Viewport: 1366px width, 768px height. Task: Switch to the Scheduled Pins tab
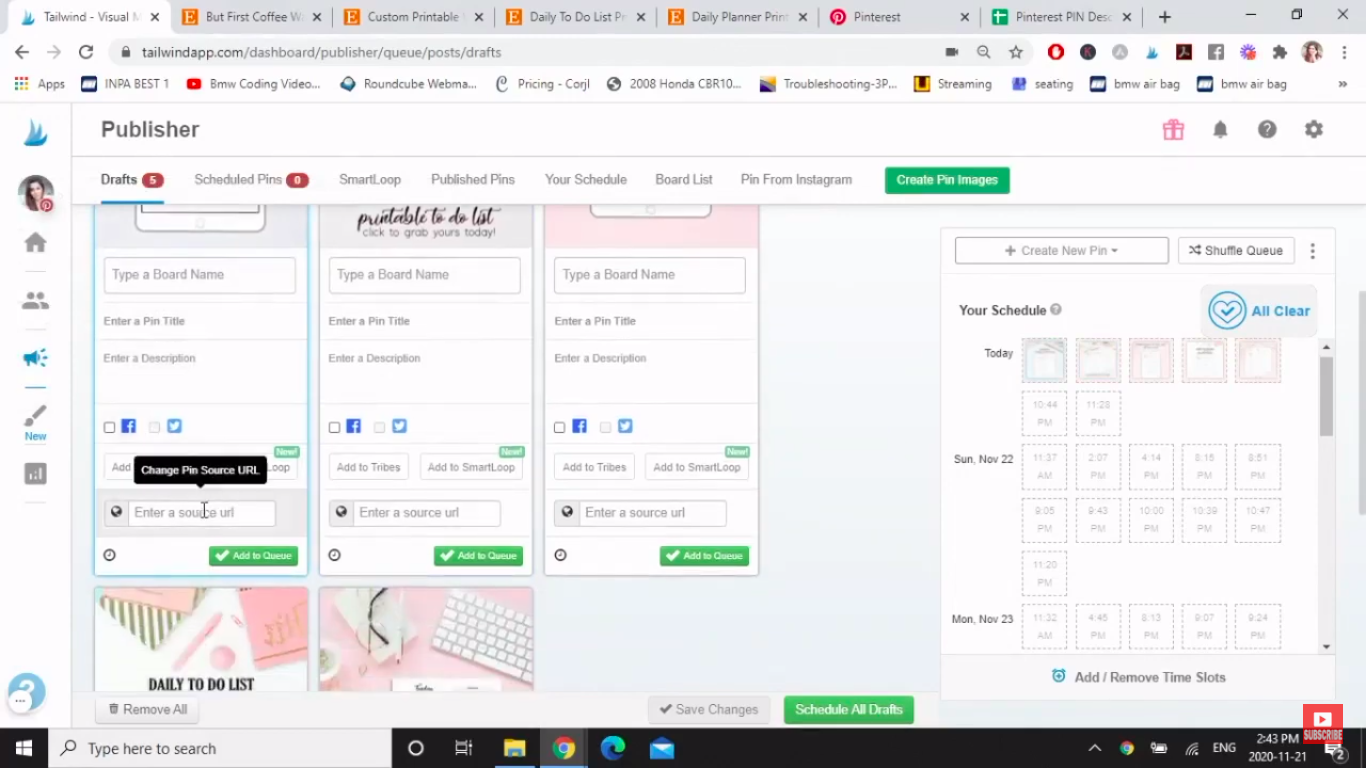(251, 180)
